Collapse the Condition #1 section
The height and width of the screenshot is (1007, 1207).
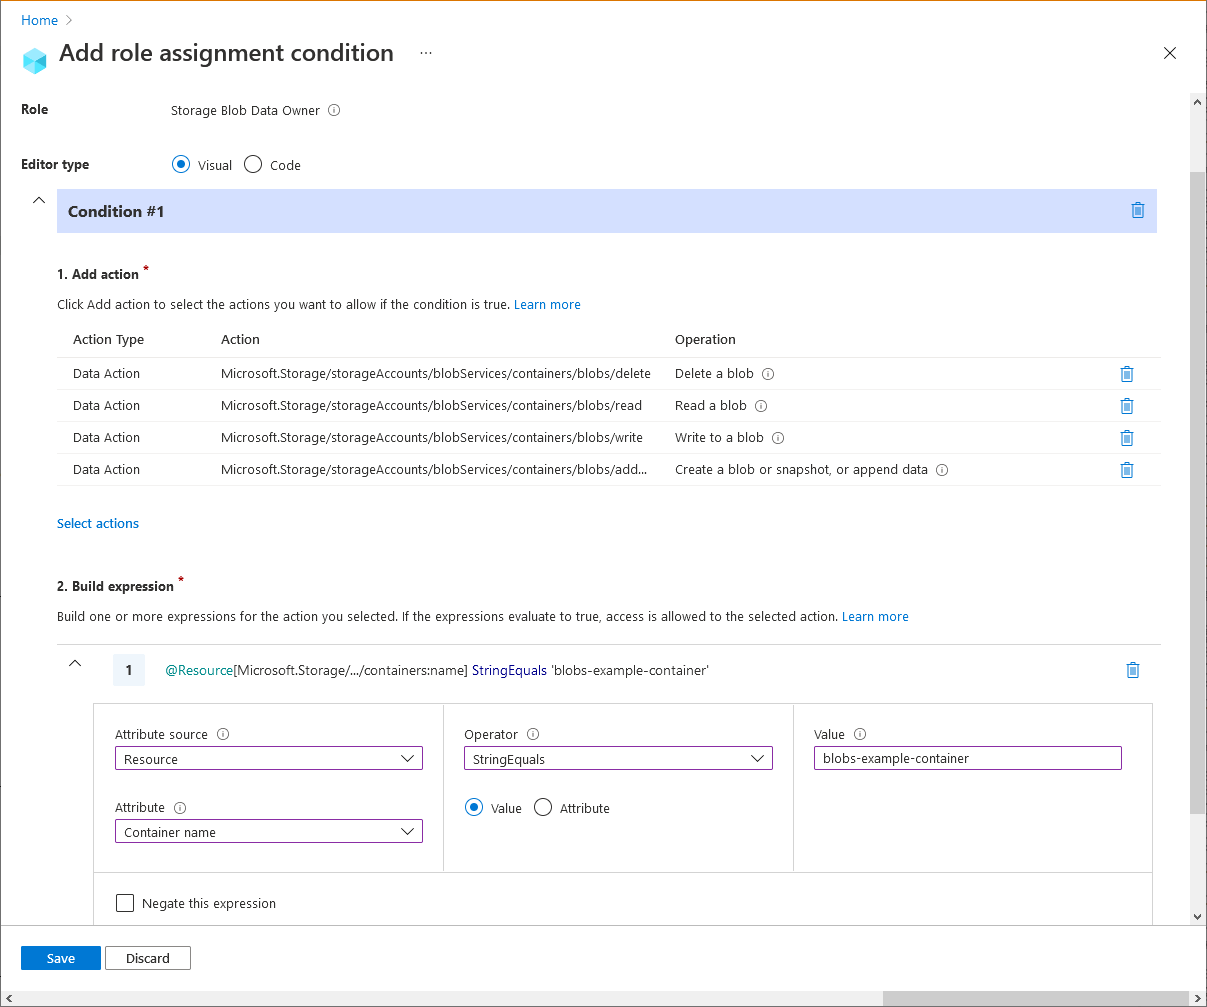click(x=38, y=199)
